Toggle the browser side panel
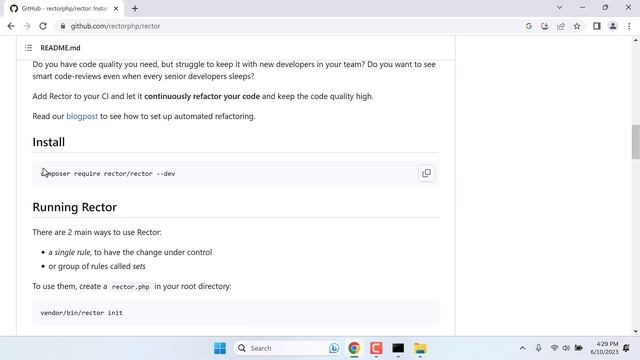 tap(597, 26)
